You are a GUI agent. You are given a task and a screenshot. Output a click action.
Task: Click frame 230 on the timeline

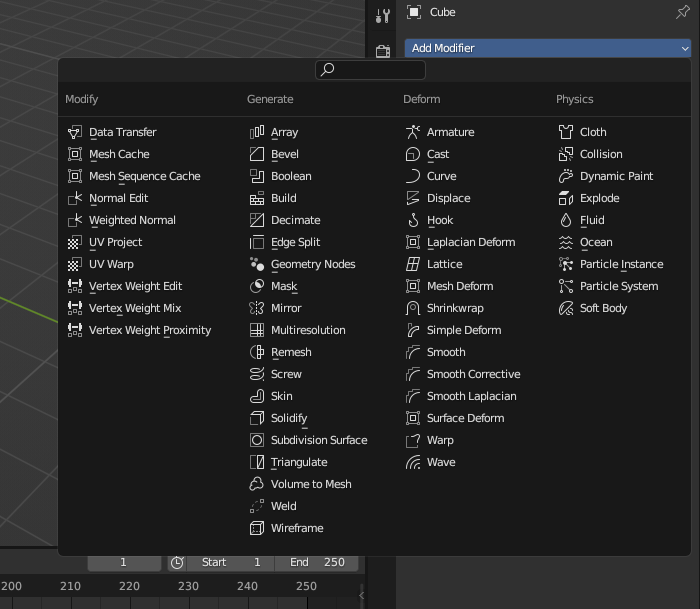[188, 586]
